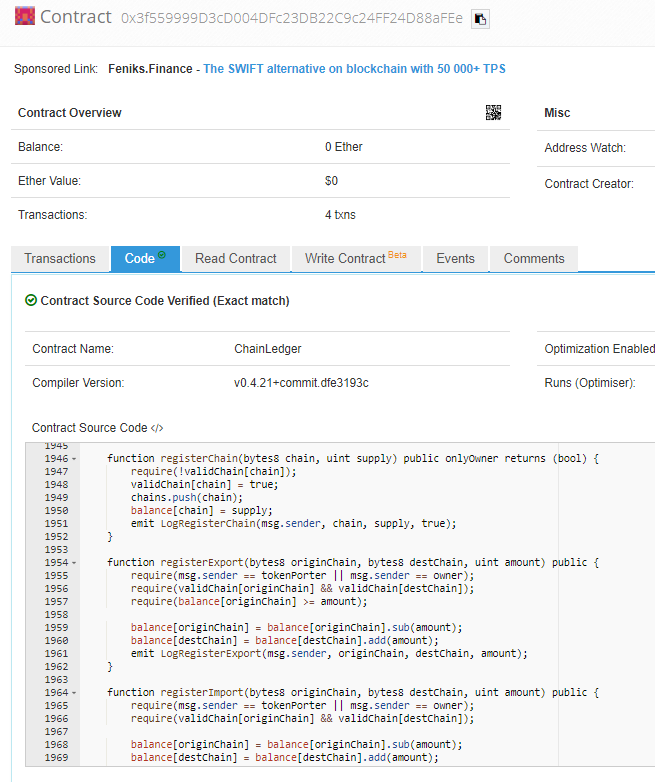Place cursor on 'chains.push(chain);' line
The width and height of the screenshot is (655, 782).
[187, 498]
